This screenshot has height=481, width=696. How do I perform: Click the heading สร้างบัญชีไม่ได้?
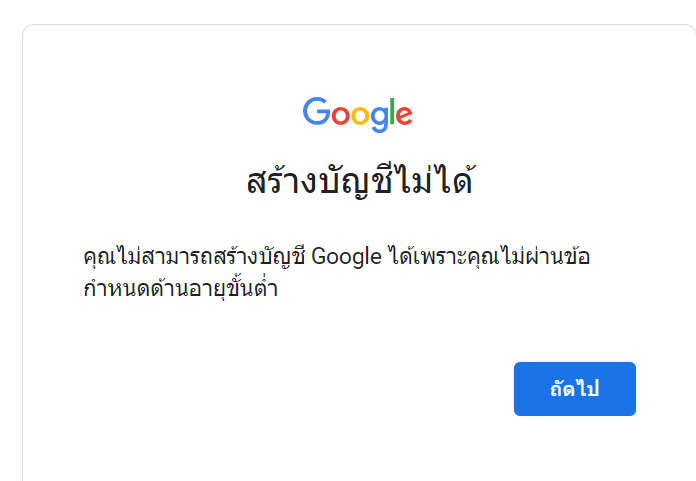[360, 180]
